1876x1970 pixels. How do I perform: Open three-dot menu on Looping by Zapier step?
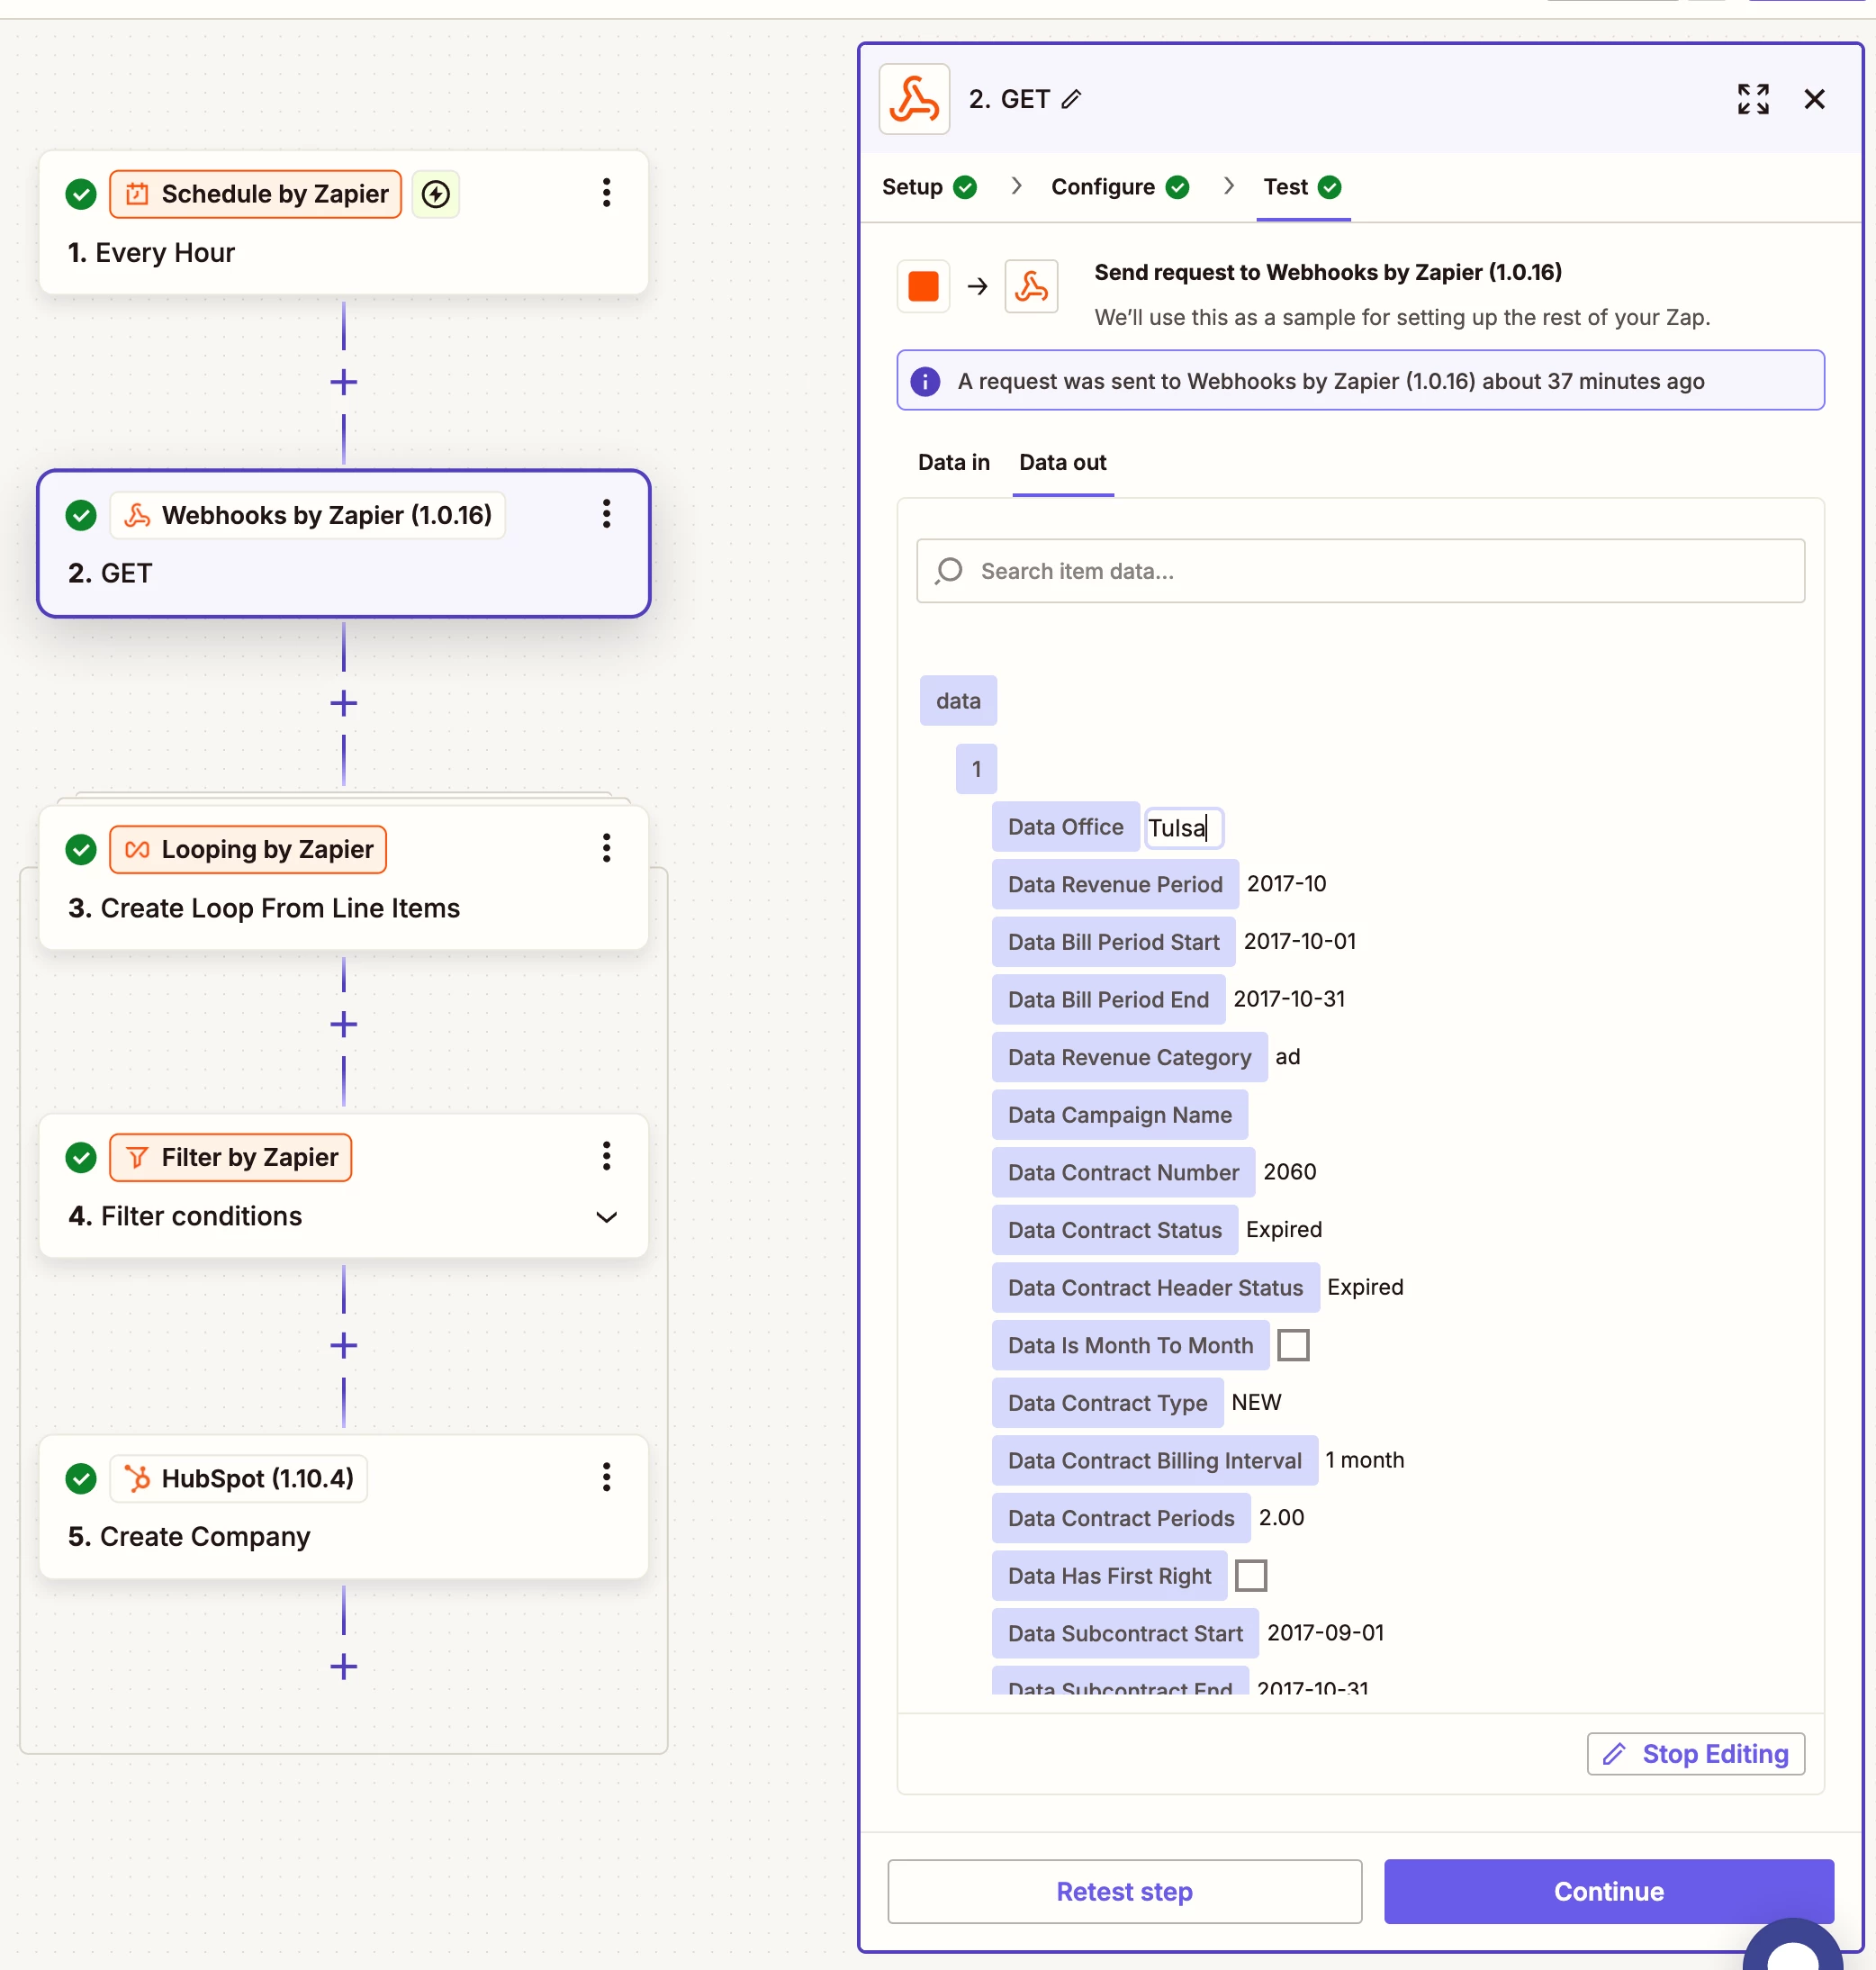pos(606,848)
